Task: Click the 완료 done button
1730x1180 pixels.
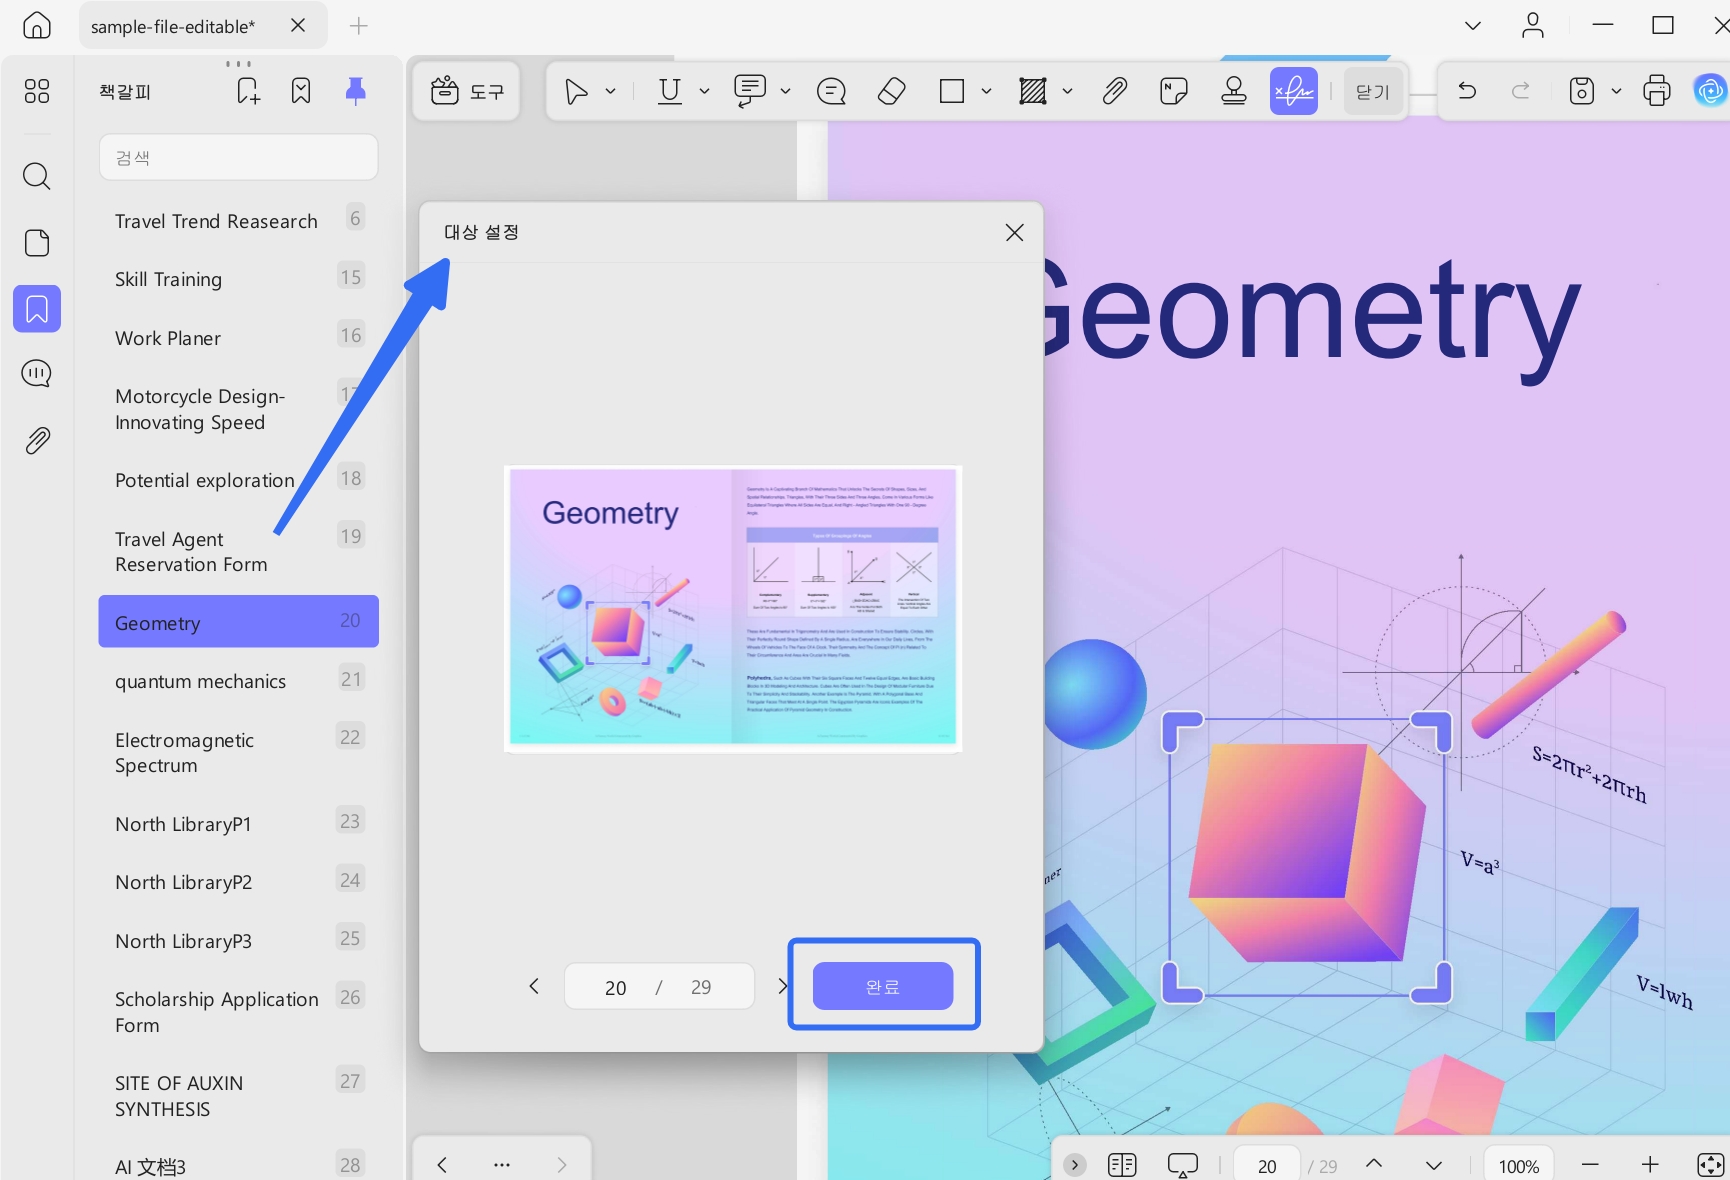Action: 883,986
